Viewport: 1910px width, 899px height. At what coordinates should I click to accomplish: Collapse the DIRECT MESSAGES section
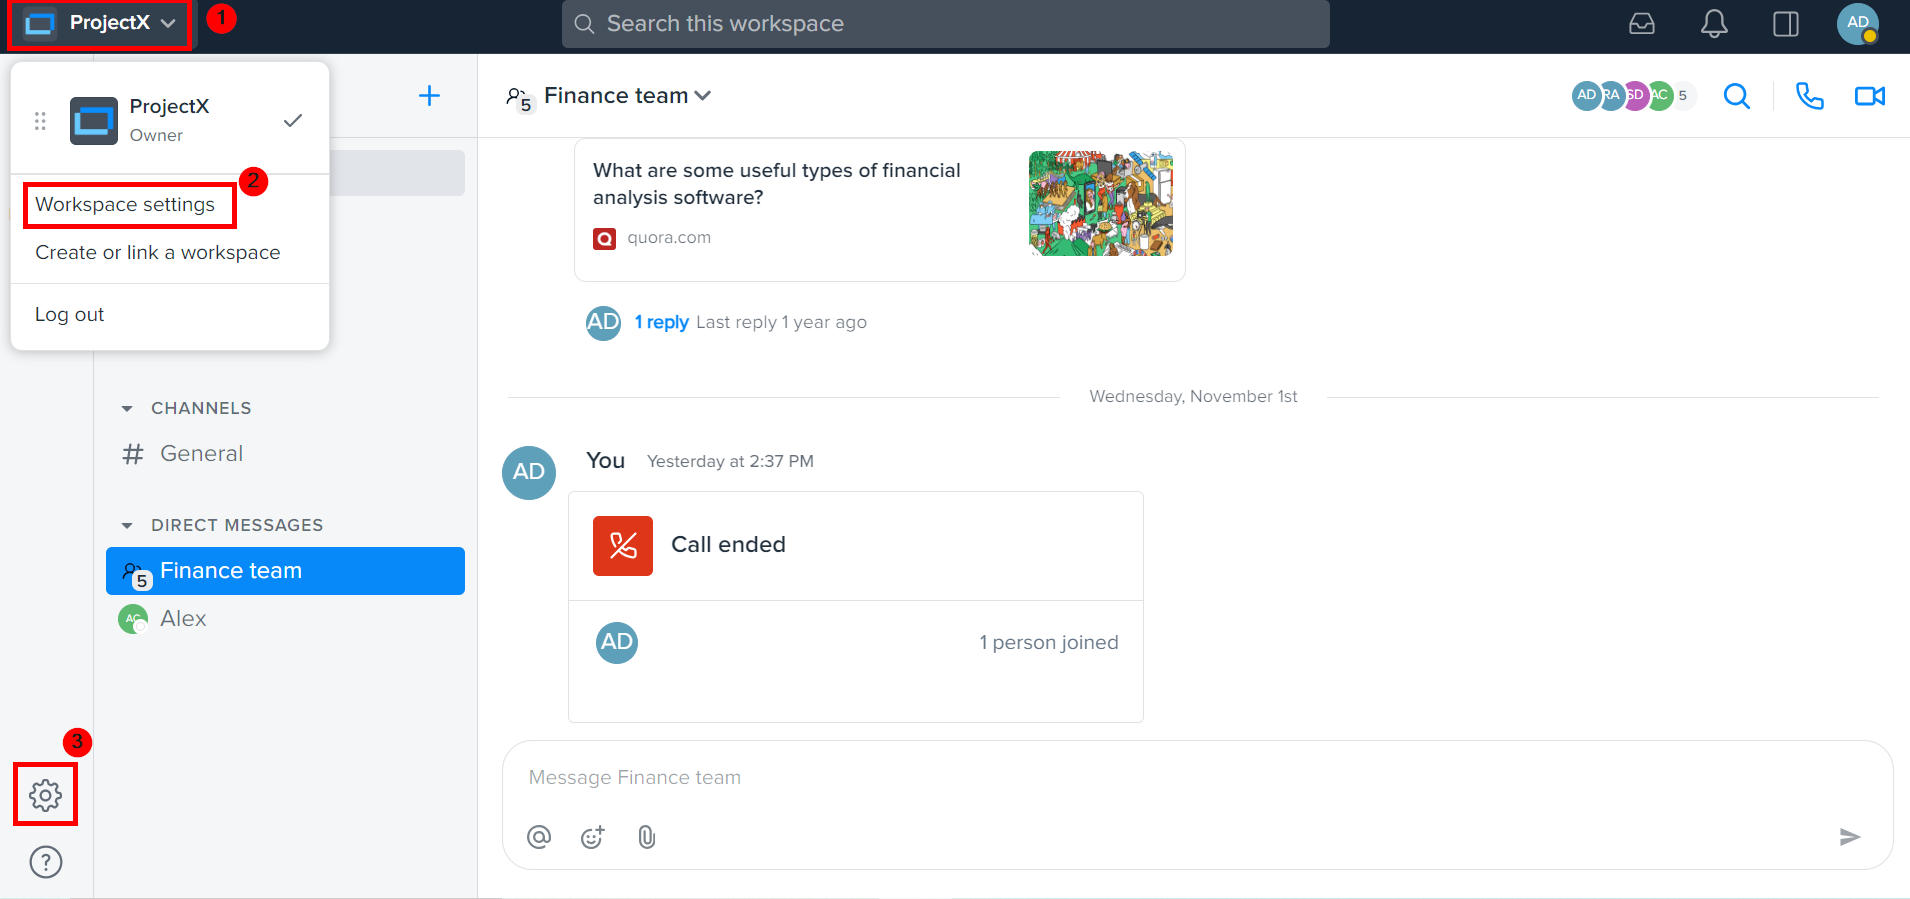tap(127, 524)
